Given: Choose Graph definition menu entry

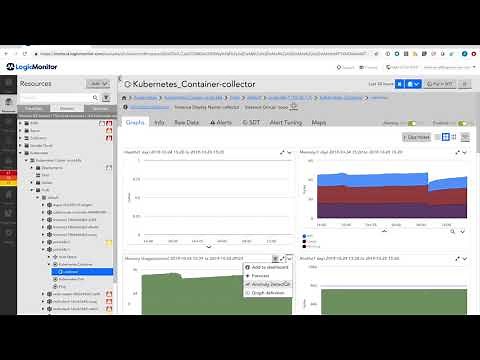Looking at the screenshot, I should (x=268, y=293).
